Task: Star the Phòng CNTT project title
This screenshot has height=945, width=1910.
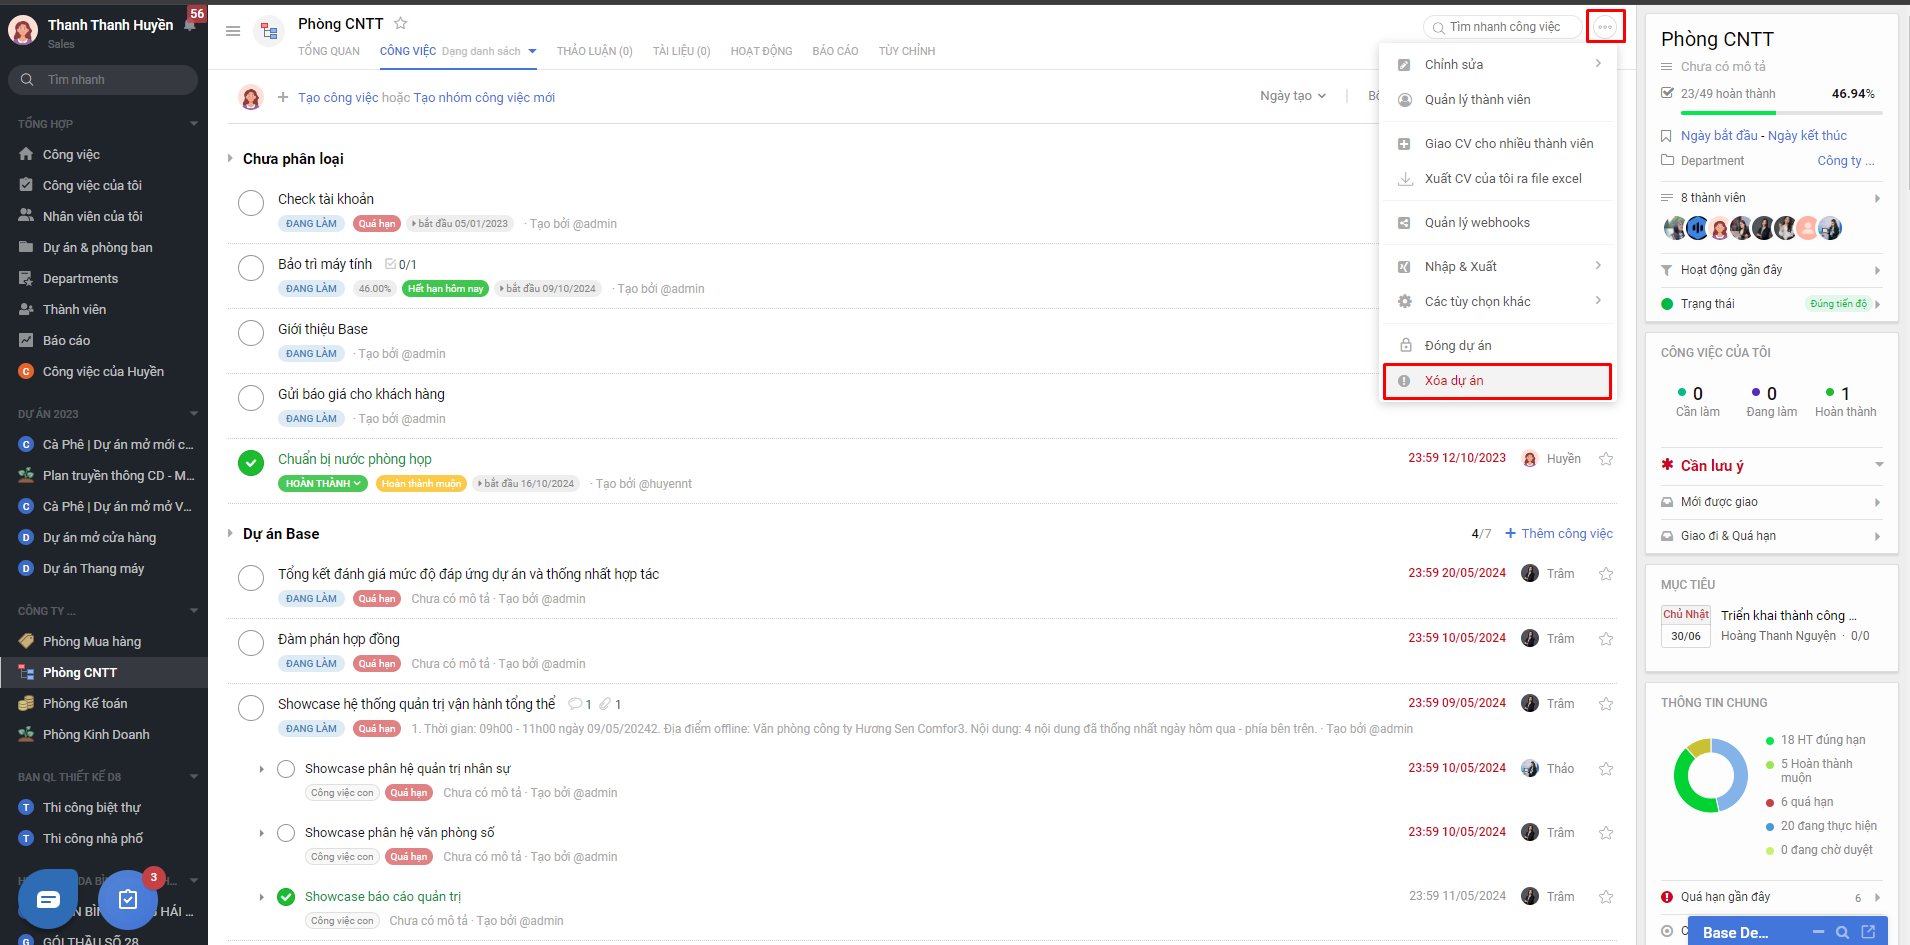Action: pyautogui.click(x=400, y=23)
